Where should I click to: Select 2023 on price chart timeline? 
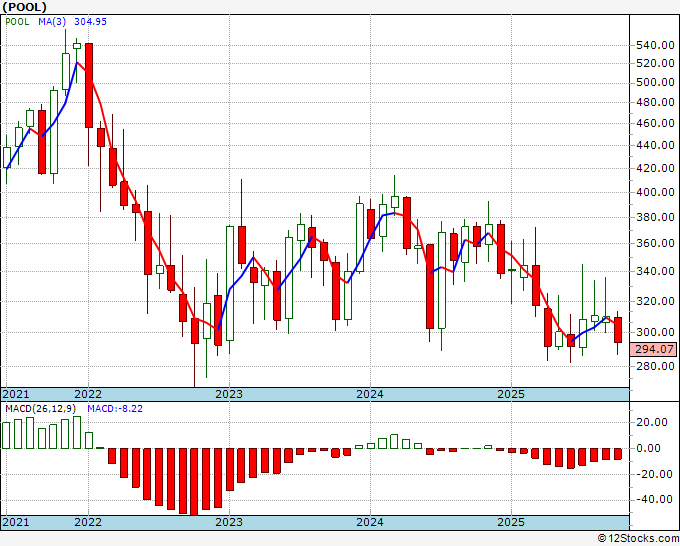tap(229, 394)
